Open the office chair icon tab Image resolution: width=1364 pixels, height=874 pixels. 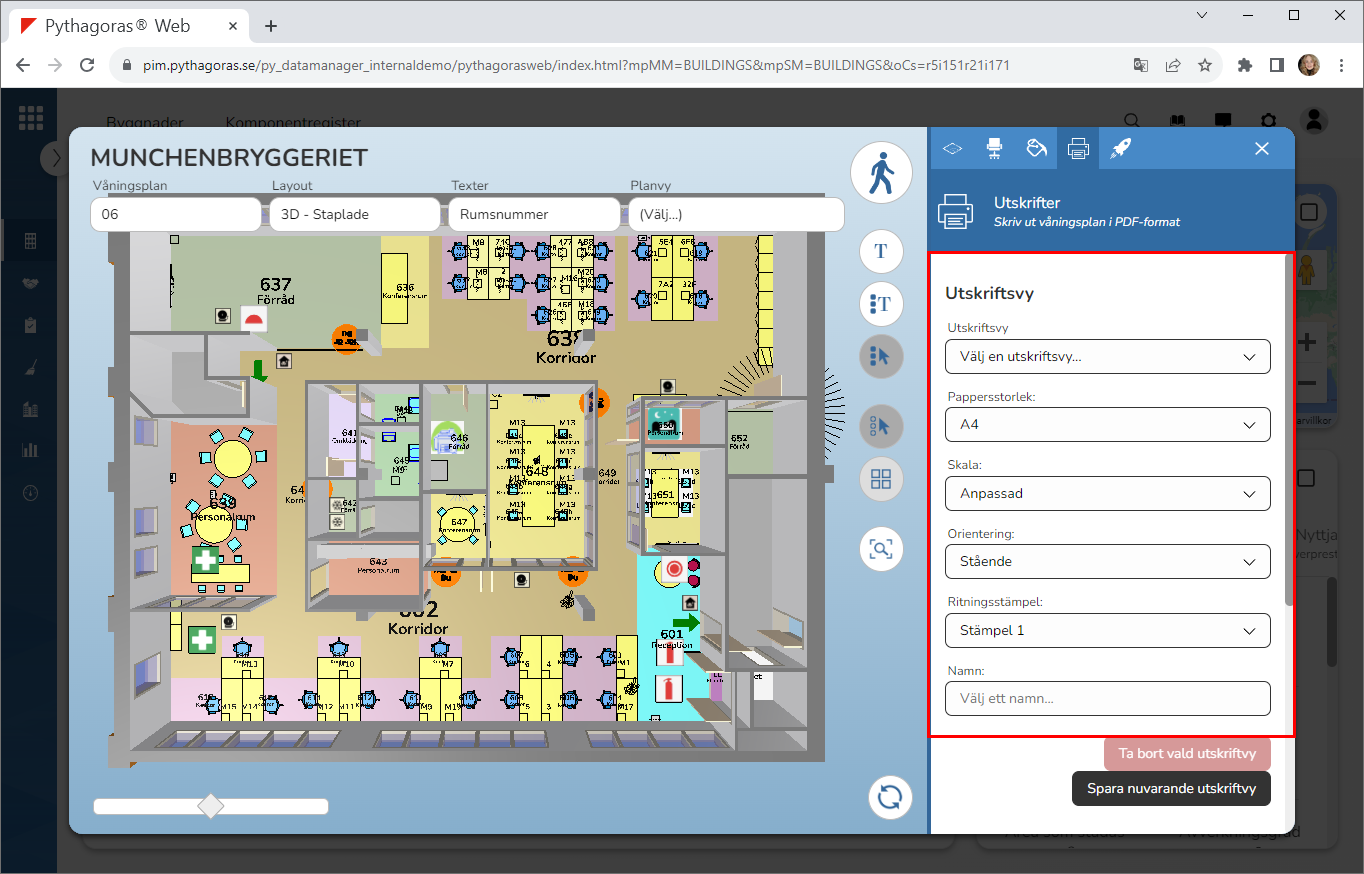[994, 148]
